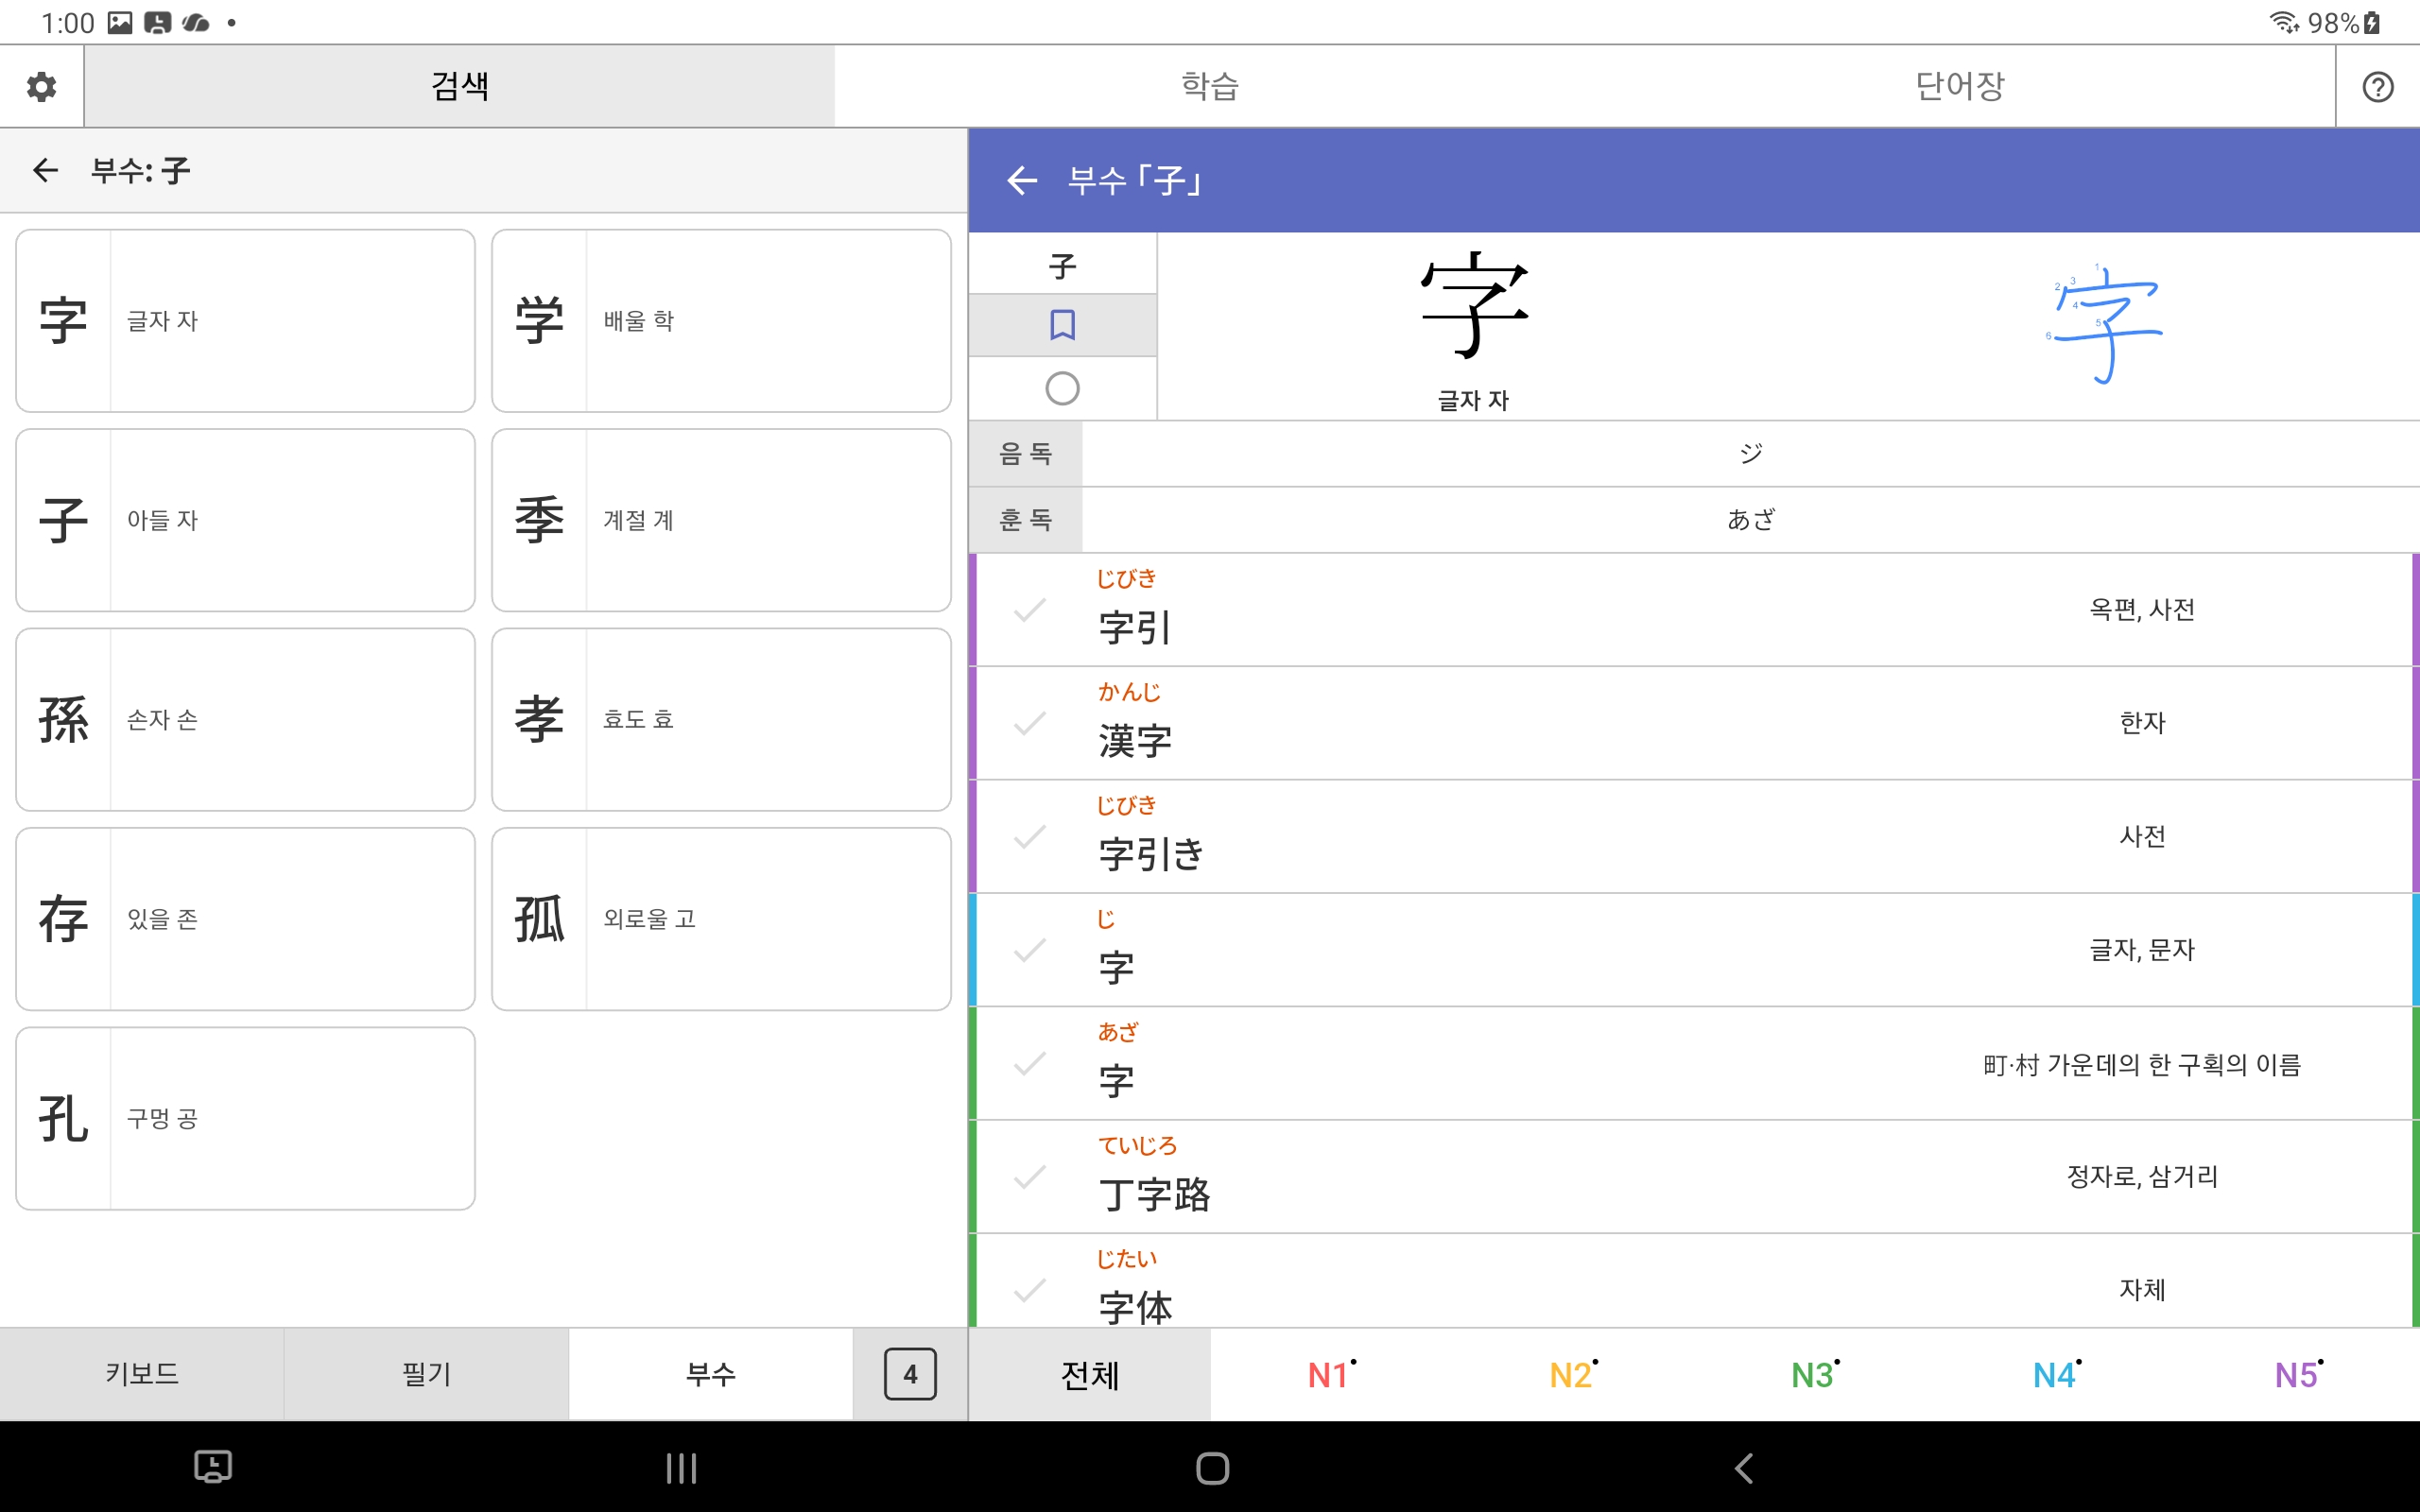Filter words by N1 level
The image size is (2420, 1512).
coord(1331,1375)
